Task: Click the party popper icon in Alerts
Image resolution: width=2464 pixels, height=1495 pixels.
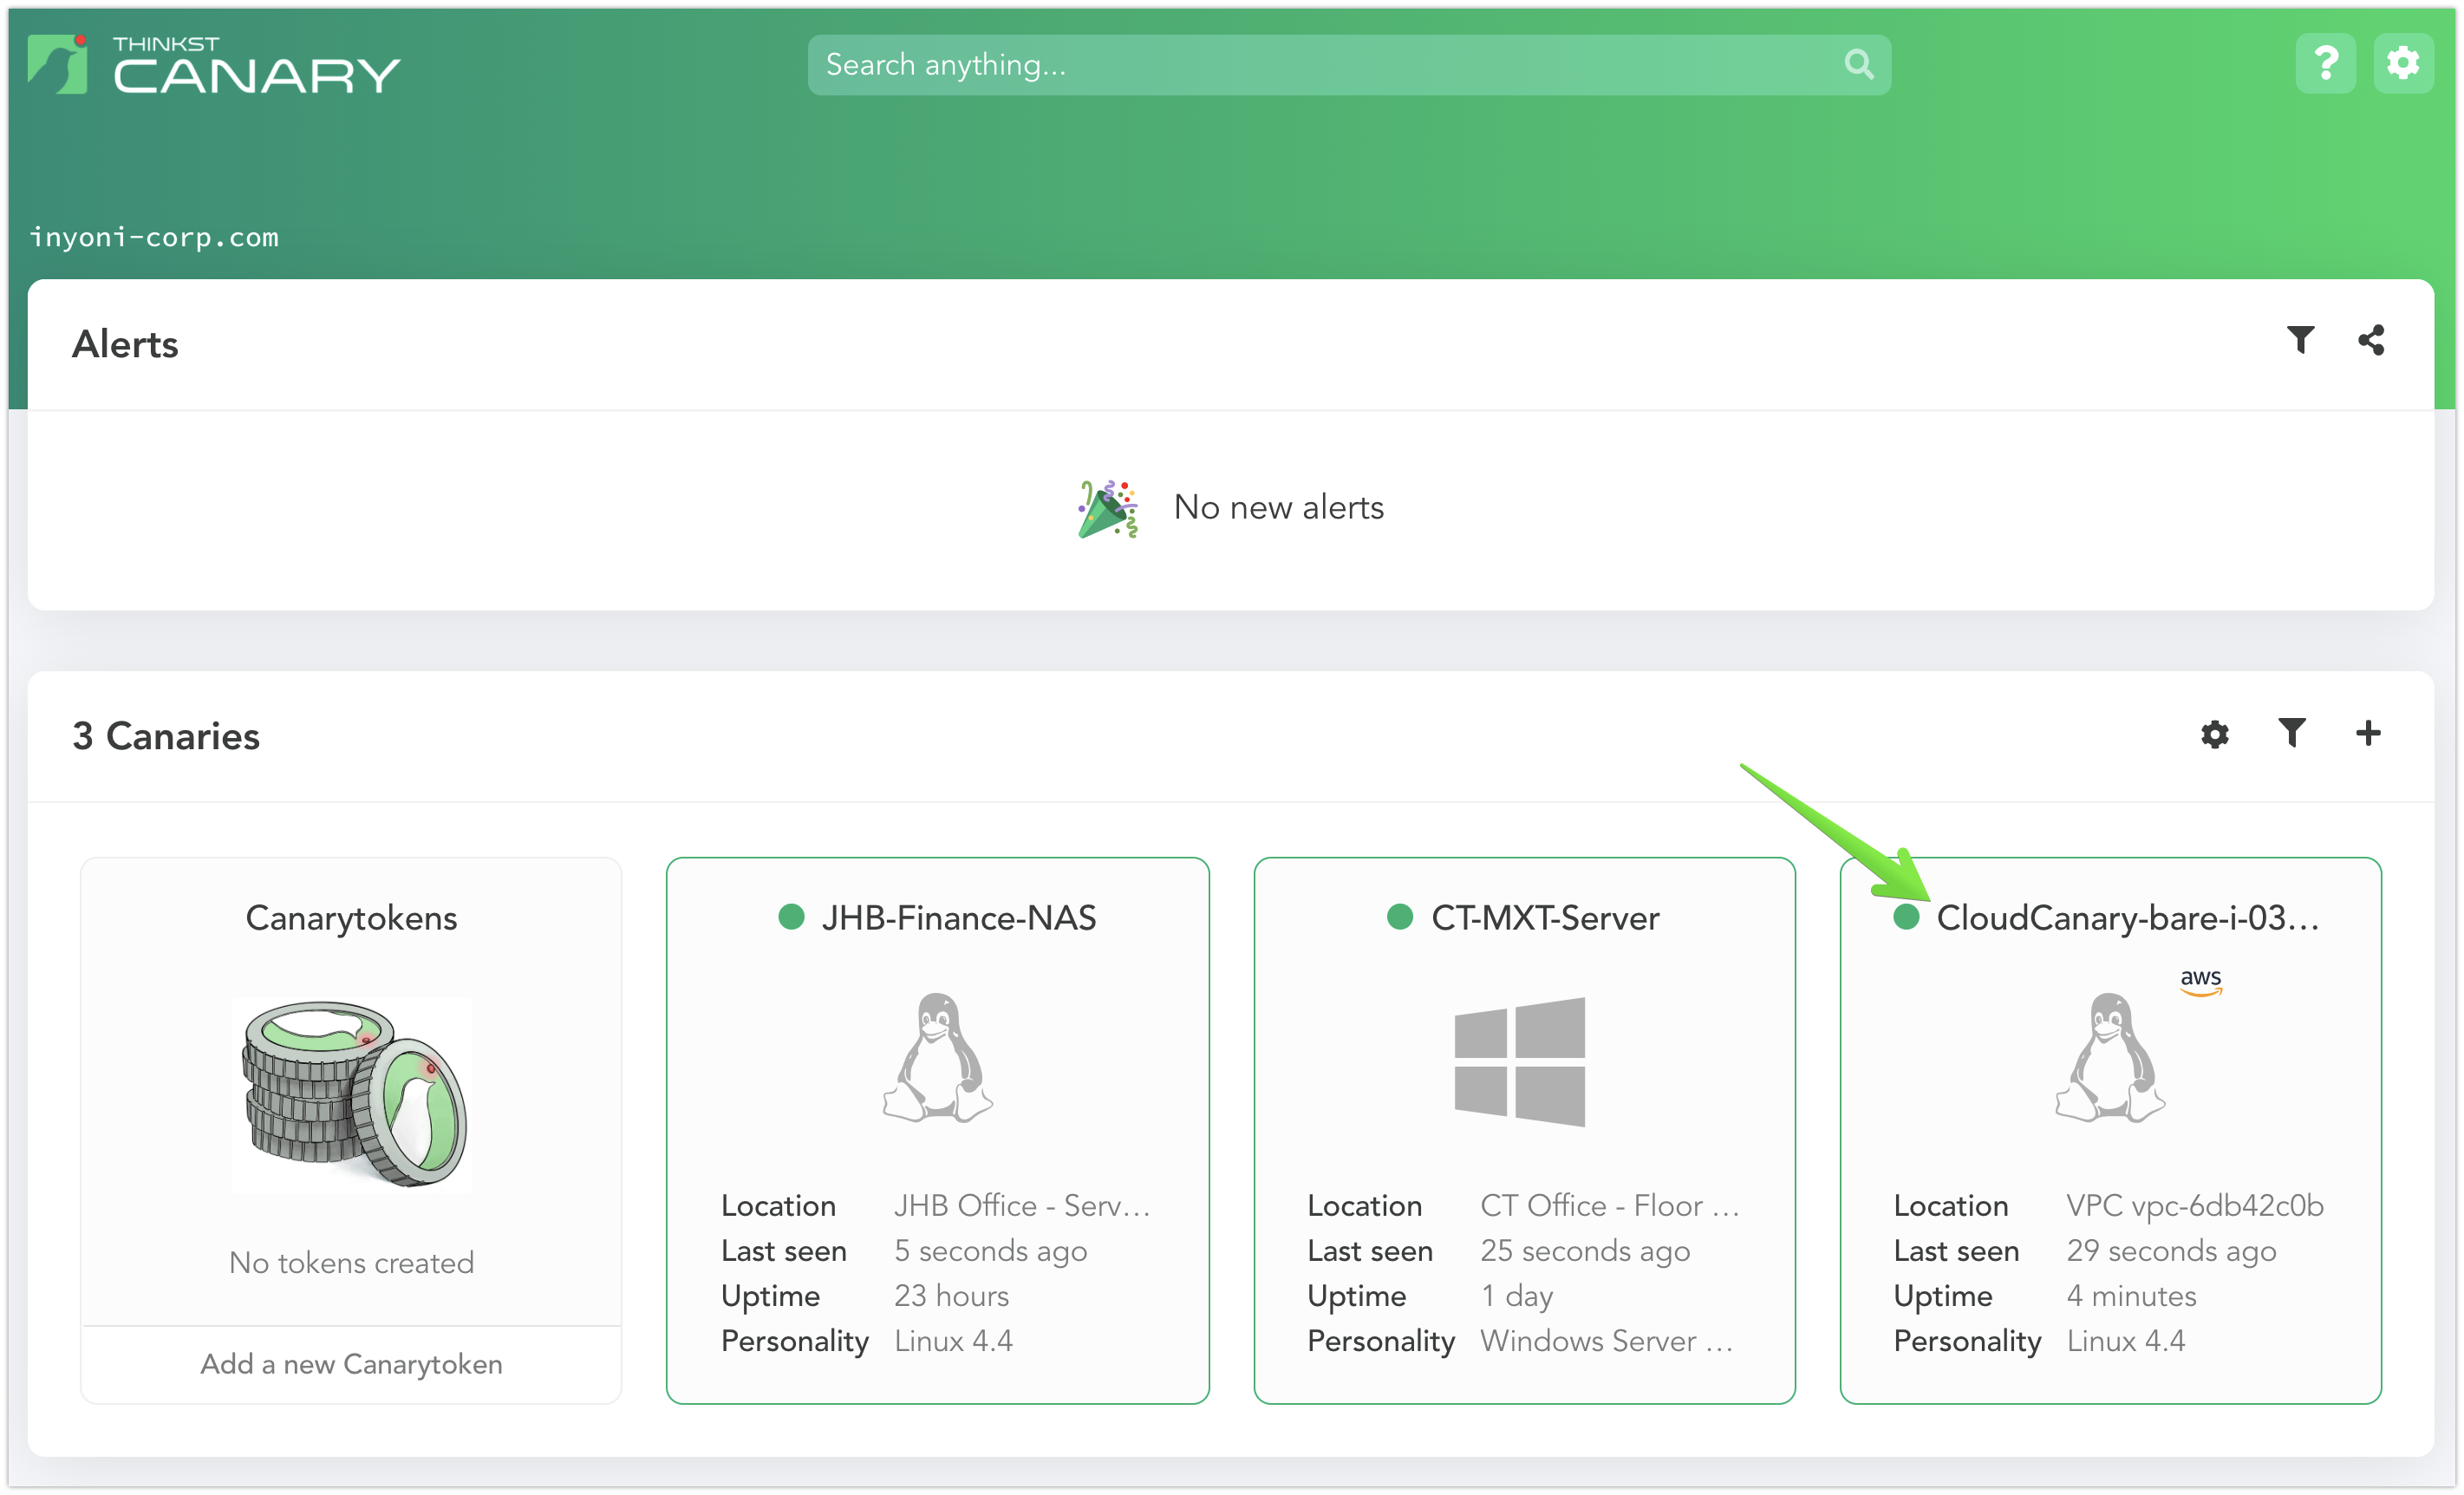Action: (x=1108, y=509)
